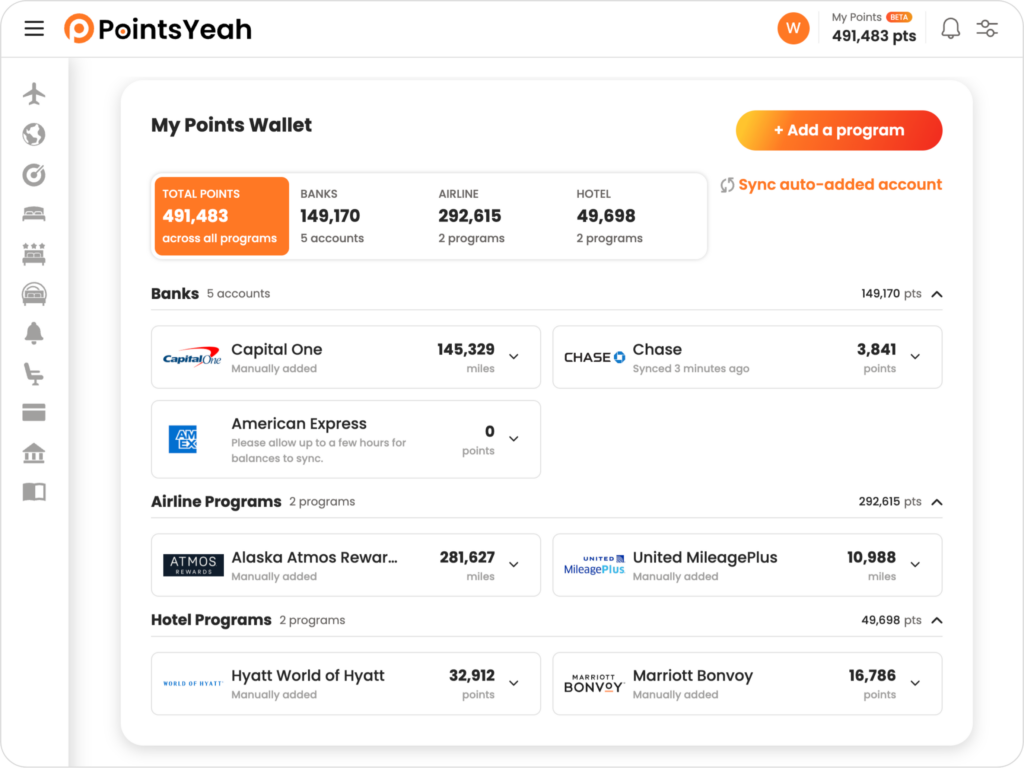1024x768 pixels.
Task: Select the bed hotel sidebar icon
Action: pos(34,214)
